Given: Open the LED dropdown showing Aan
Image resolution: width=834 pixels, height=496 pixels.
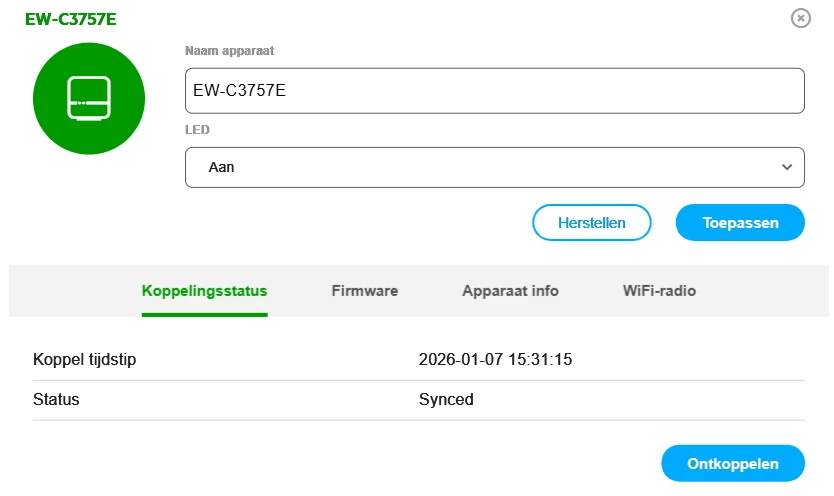Looking at the screenshot, I should click(x=494, y=167).
